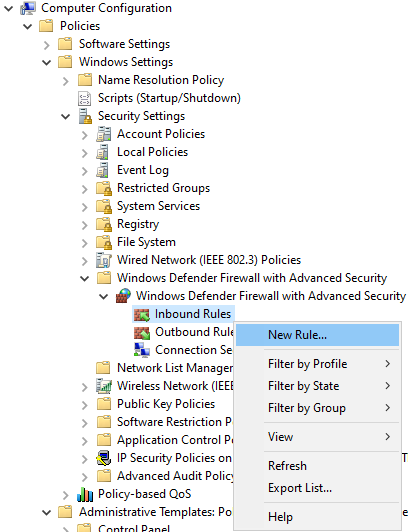The width and height of the screenshot is (409, 532).
Task: Click the Security Settings lock icon
Action: (85, 116)
